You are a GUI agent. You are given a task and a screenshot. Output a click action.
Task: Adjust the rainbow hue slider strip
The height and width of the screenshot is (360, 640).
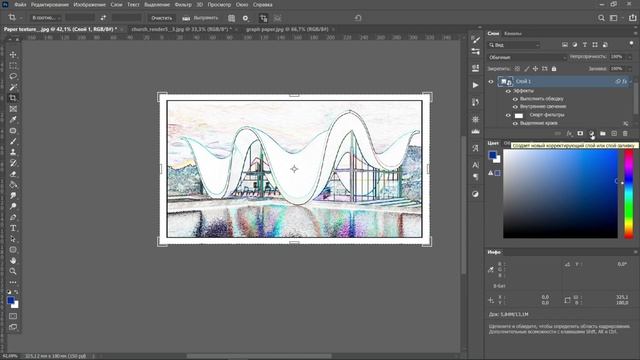pyautogui.click(x=629, y=194)
